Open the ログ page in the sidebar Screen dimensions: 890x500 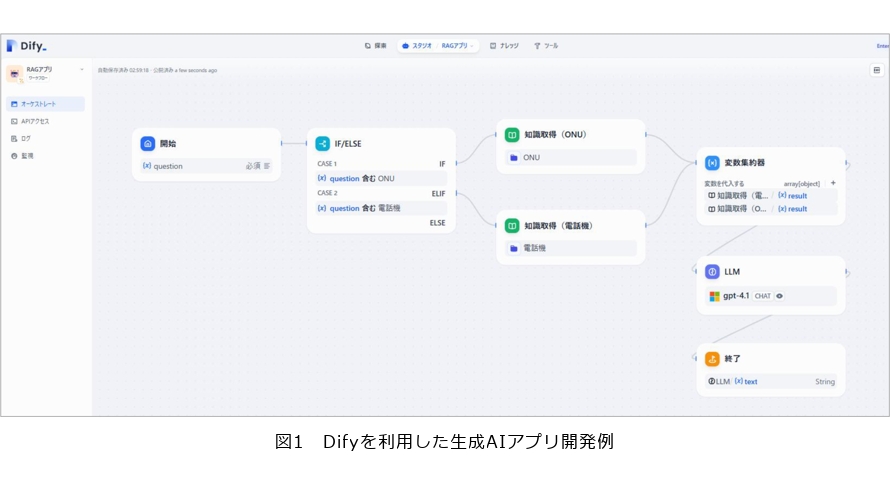point(25,138)
